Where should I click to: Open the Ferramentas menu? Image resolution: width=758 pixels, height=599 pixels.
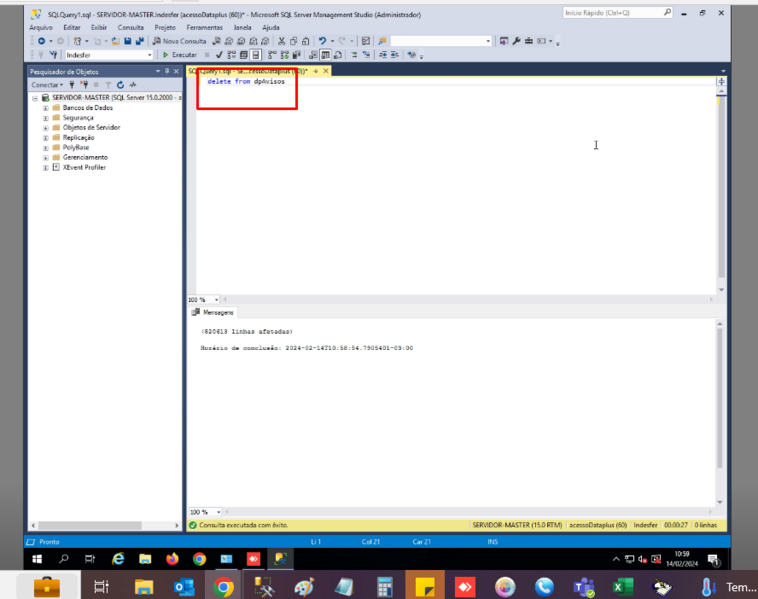204,28
